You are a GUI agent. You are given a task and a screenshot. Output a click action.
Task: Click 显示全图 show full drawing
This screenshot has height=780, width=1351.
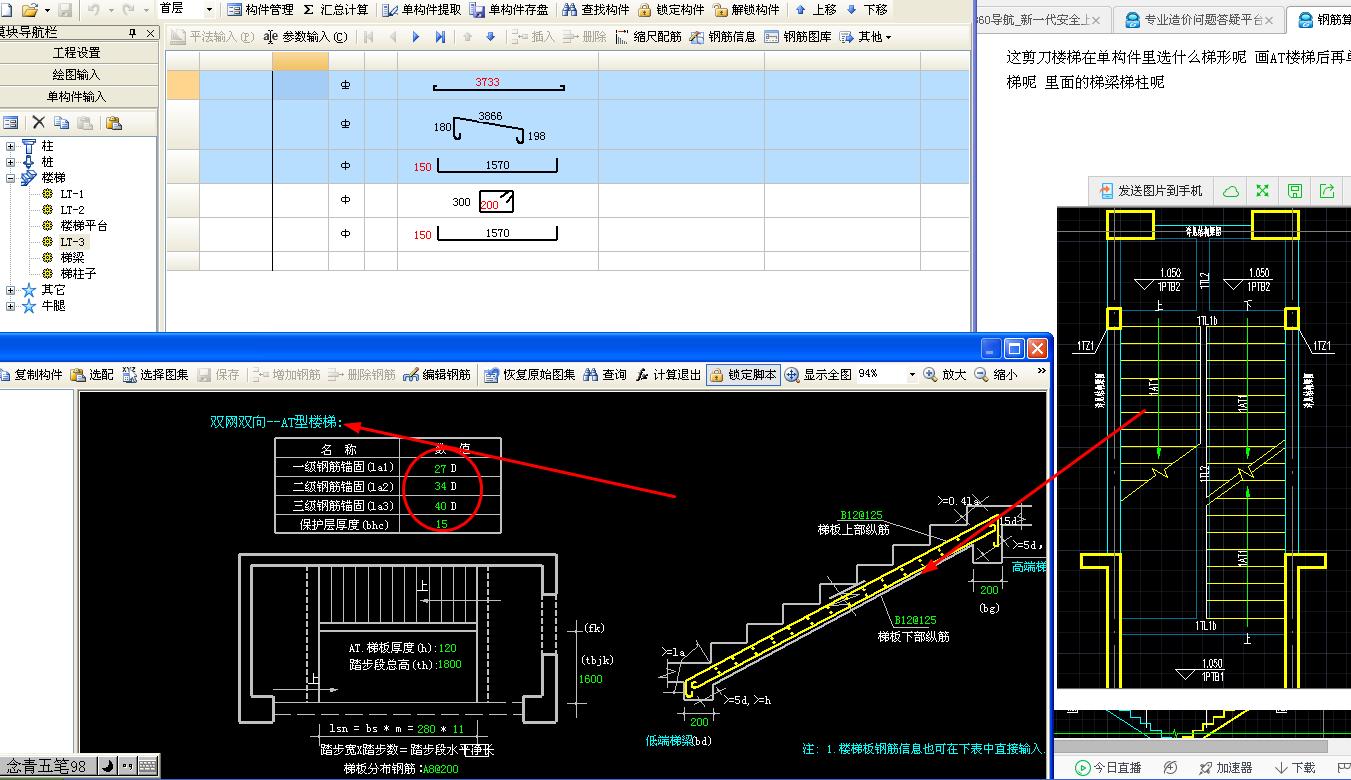[818, 375]
